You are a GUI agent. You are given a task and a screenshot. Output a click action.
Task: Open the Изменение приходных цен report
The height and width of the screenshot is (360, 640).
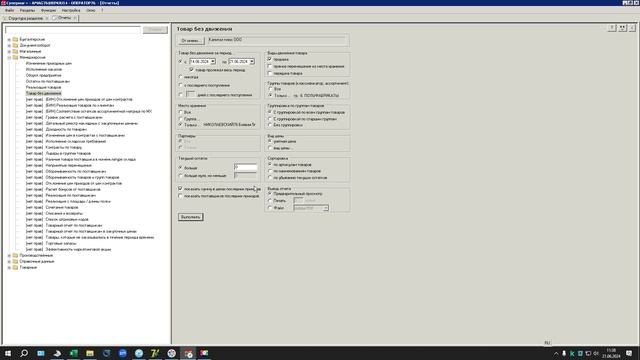(x=49, y=64)
